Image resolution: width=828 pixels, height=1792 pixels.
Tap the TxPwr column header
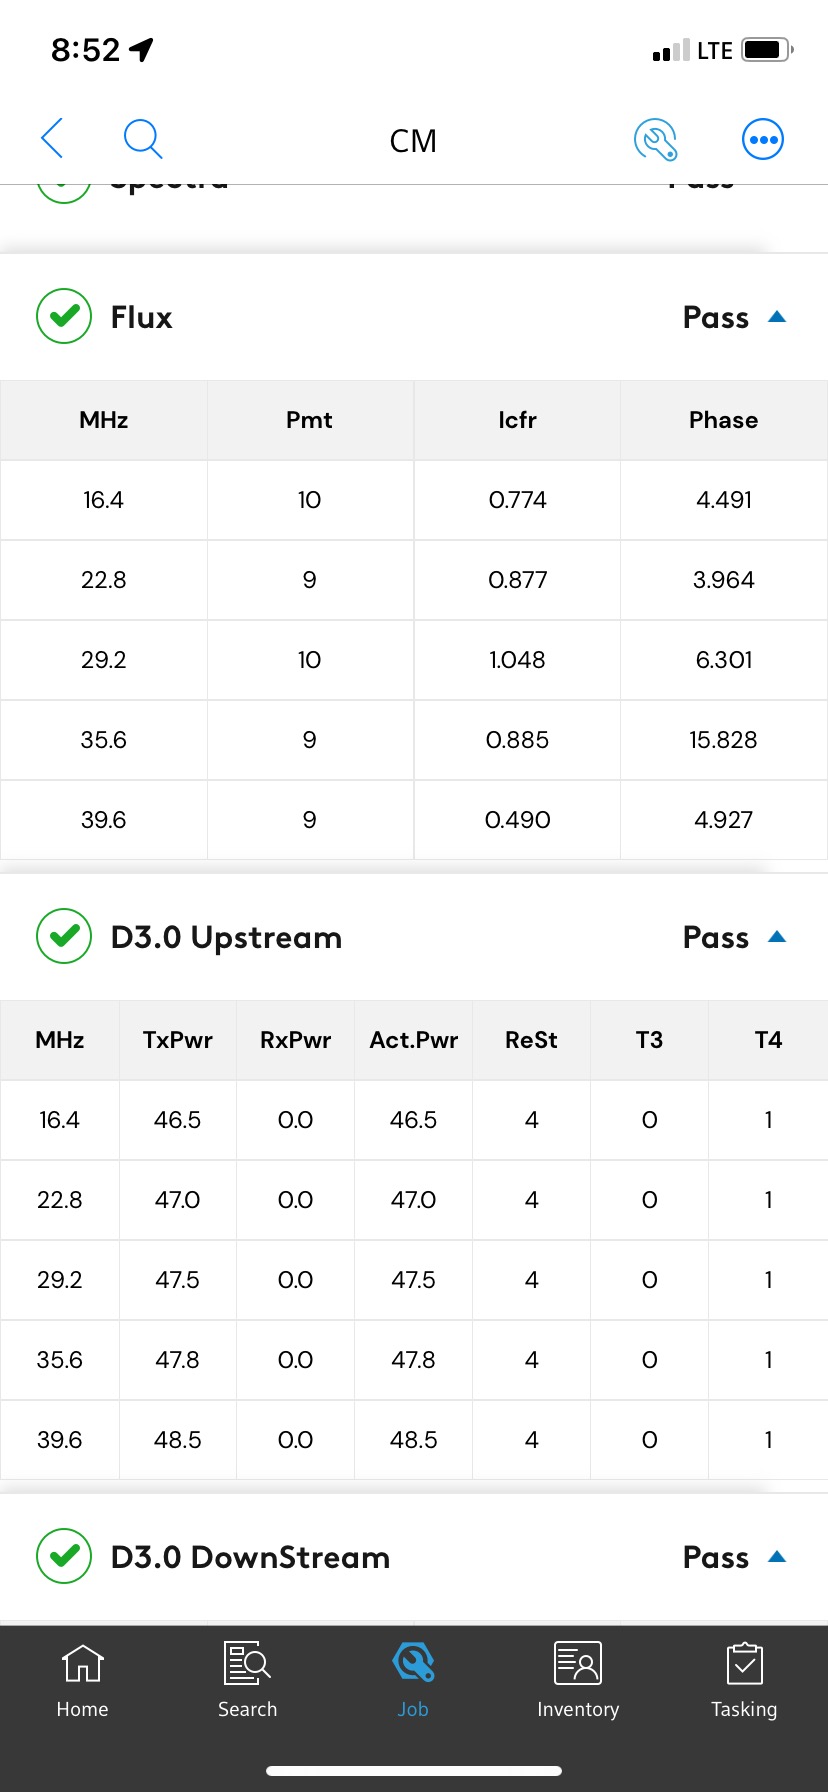tap(177, 1040)
